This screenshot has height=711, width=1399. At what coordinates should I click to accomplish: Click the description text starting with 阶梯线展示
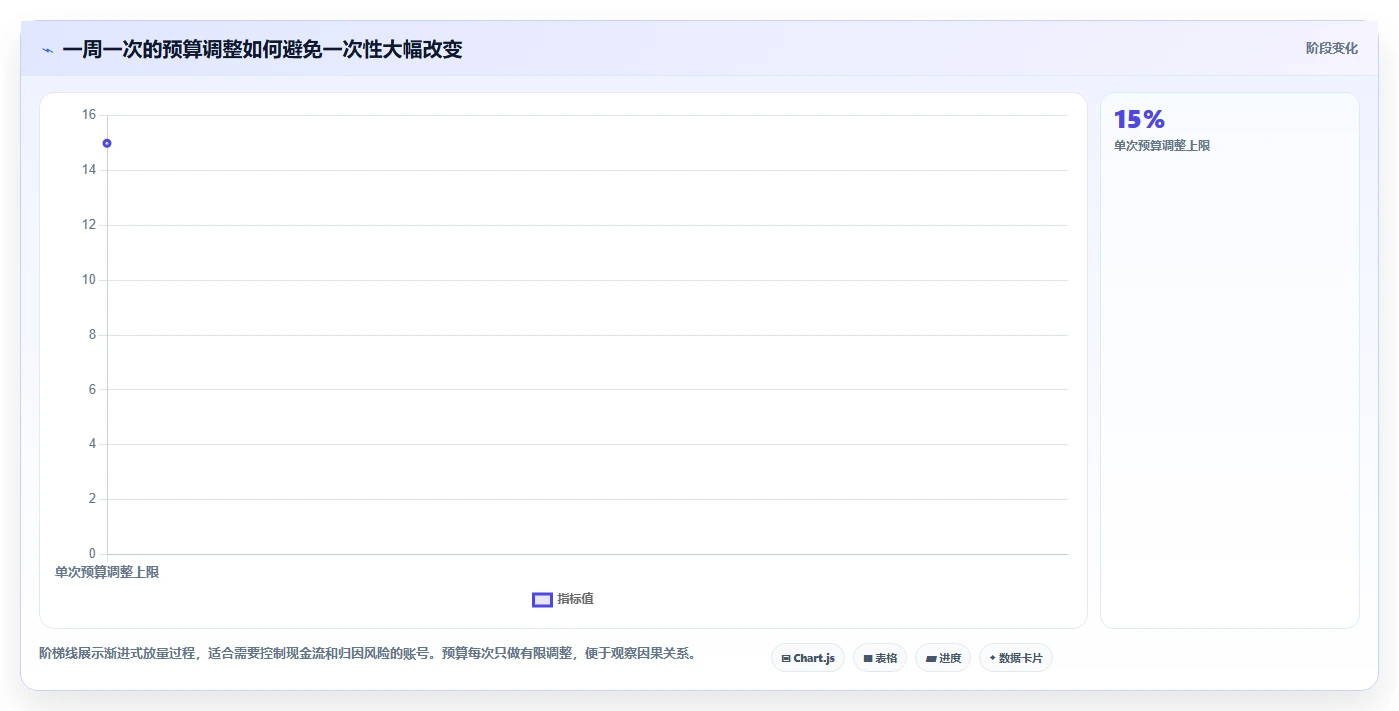point(367,654)
